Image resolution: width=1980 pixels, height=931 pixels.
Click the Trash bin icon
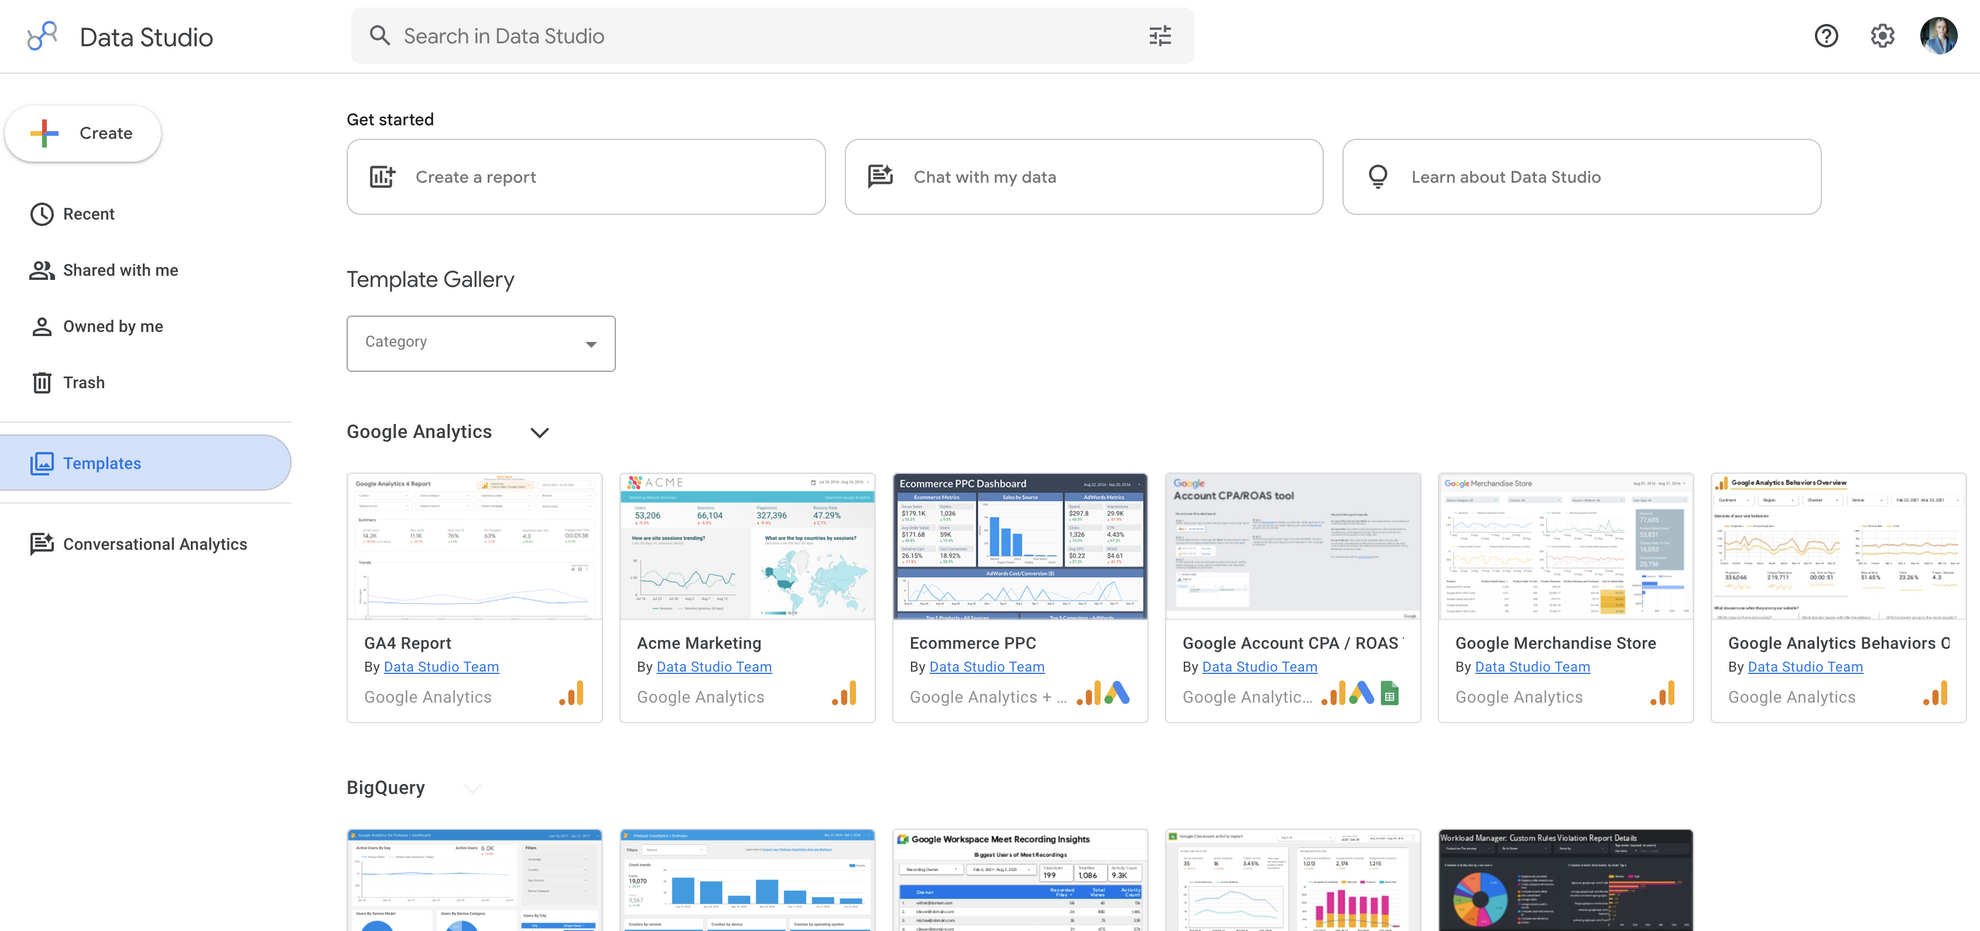tap(42, 382)
